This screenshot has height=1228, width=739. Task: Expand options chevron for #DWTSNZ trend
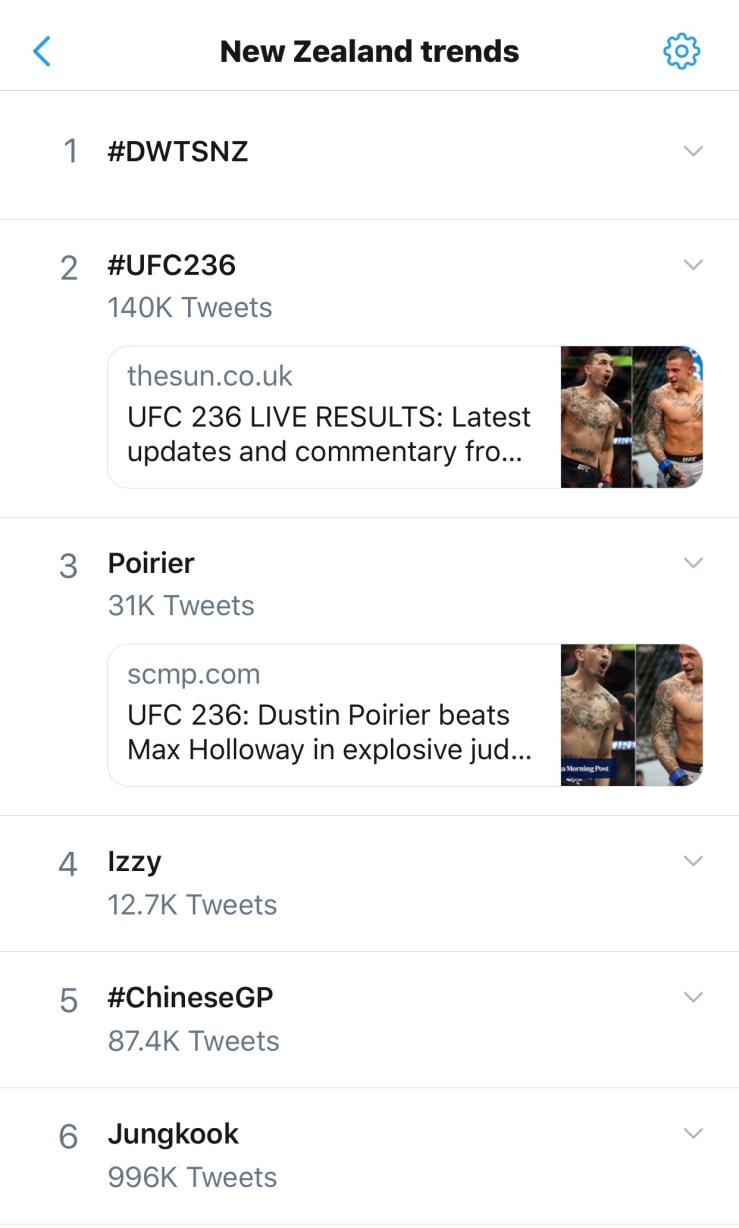point(692,151)
